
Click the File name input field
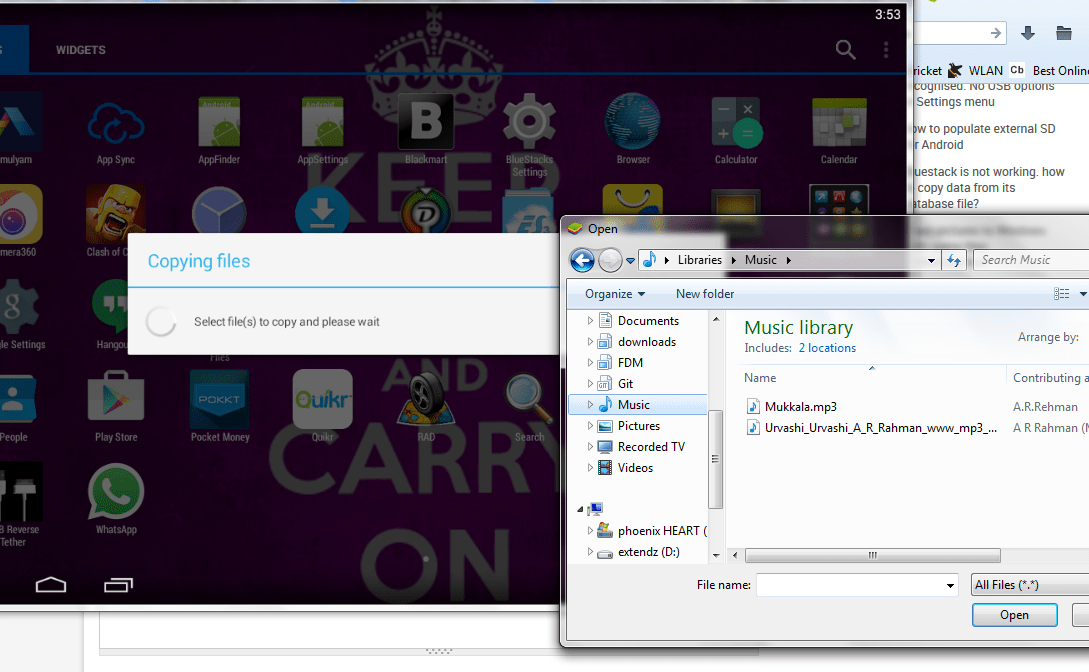coord(849,585)
